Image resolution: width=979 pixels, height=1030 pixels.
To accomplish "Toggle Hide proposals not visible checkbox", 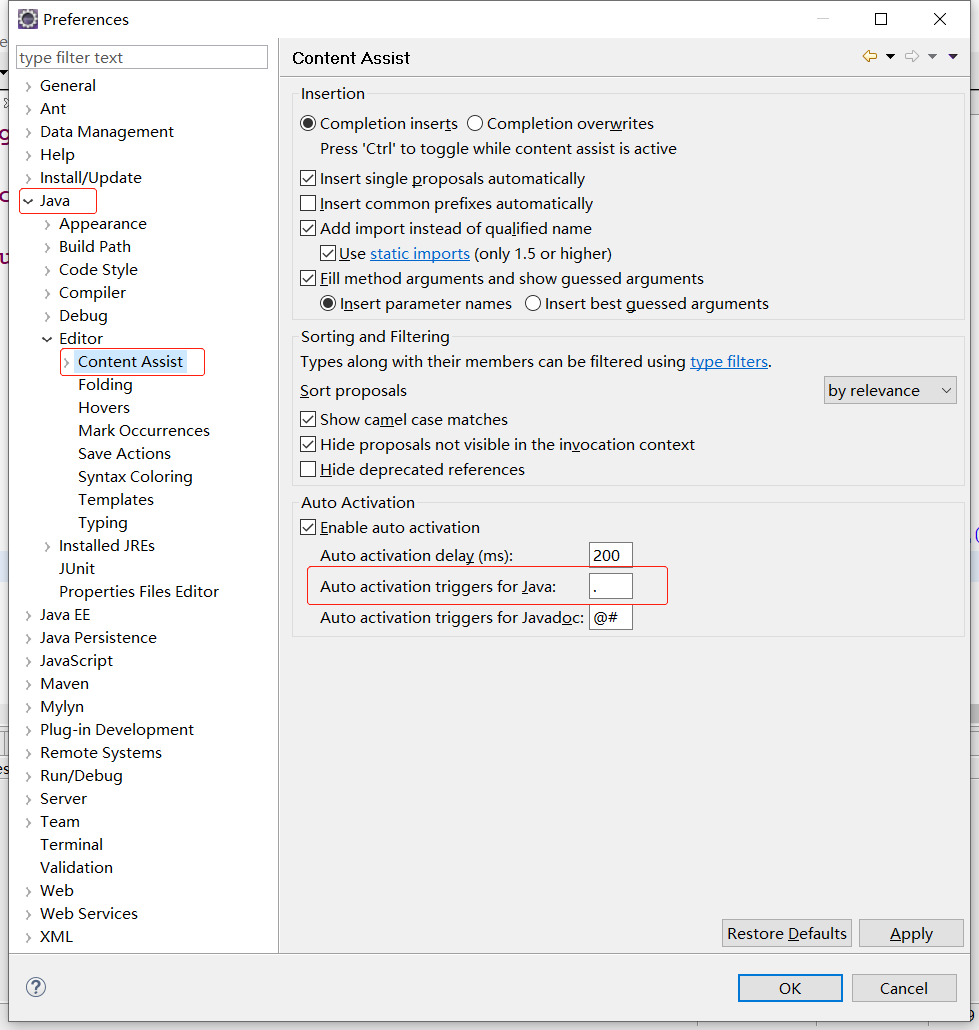I will coord(308,445).
